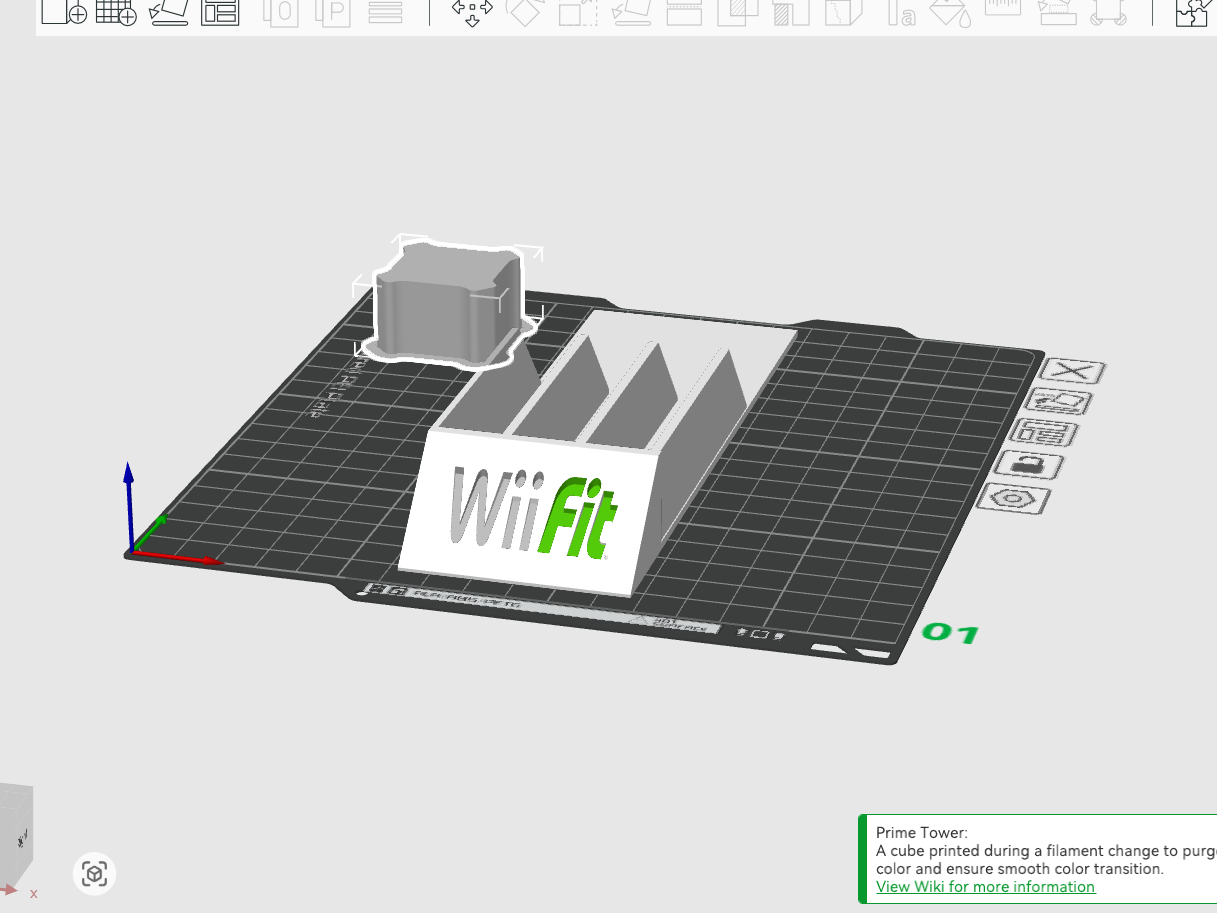The height and width of the screenshot is (913, 1217).
Task: Select the Measure tool
Action: (1004, 10)
